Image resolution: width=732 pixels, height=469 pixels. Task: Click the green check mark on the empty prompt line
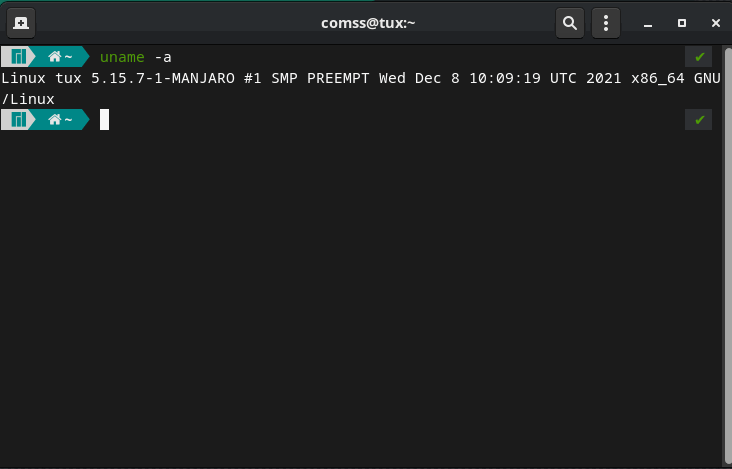(699, 120)
